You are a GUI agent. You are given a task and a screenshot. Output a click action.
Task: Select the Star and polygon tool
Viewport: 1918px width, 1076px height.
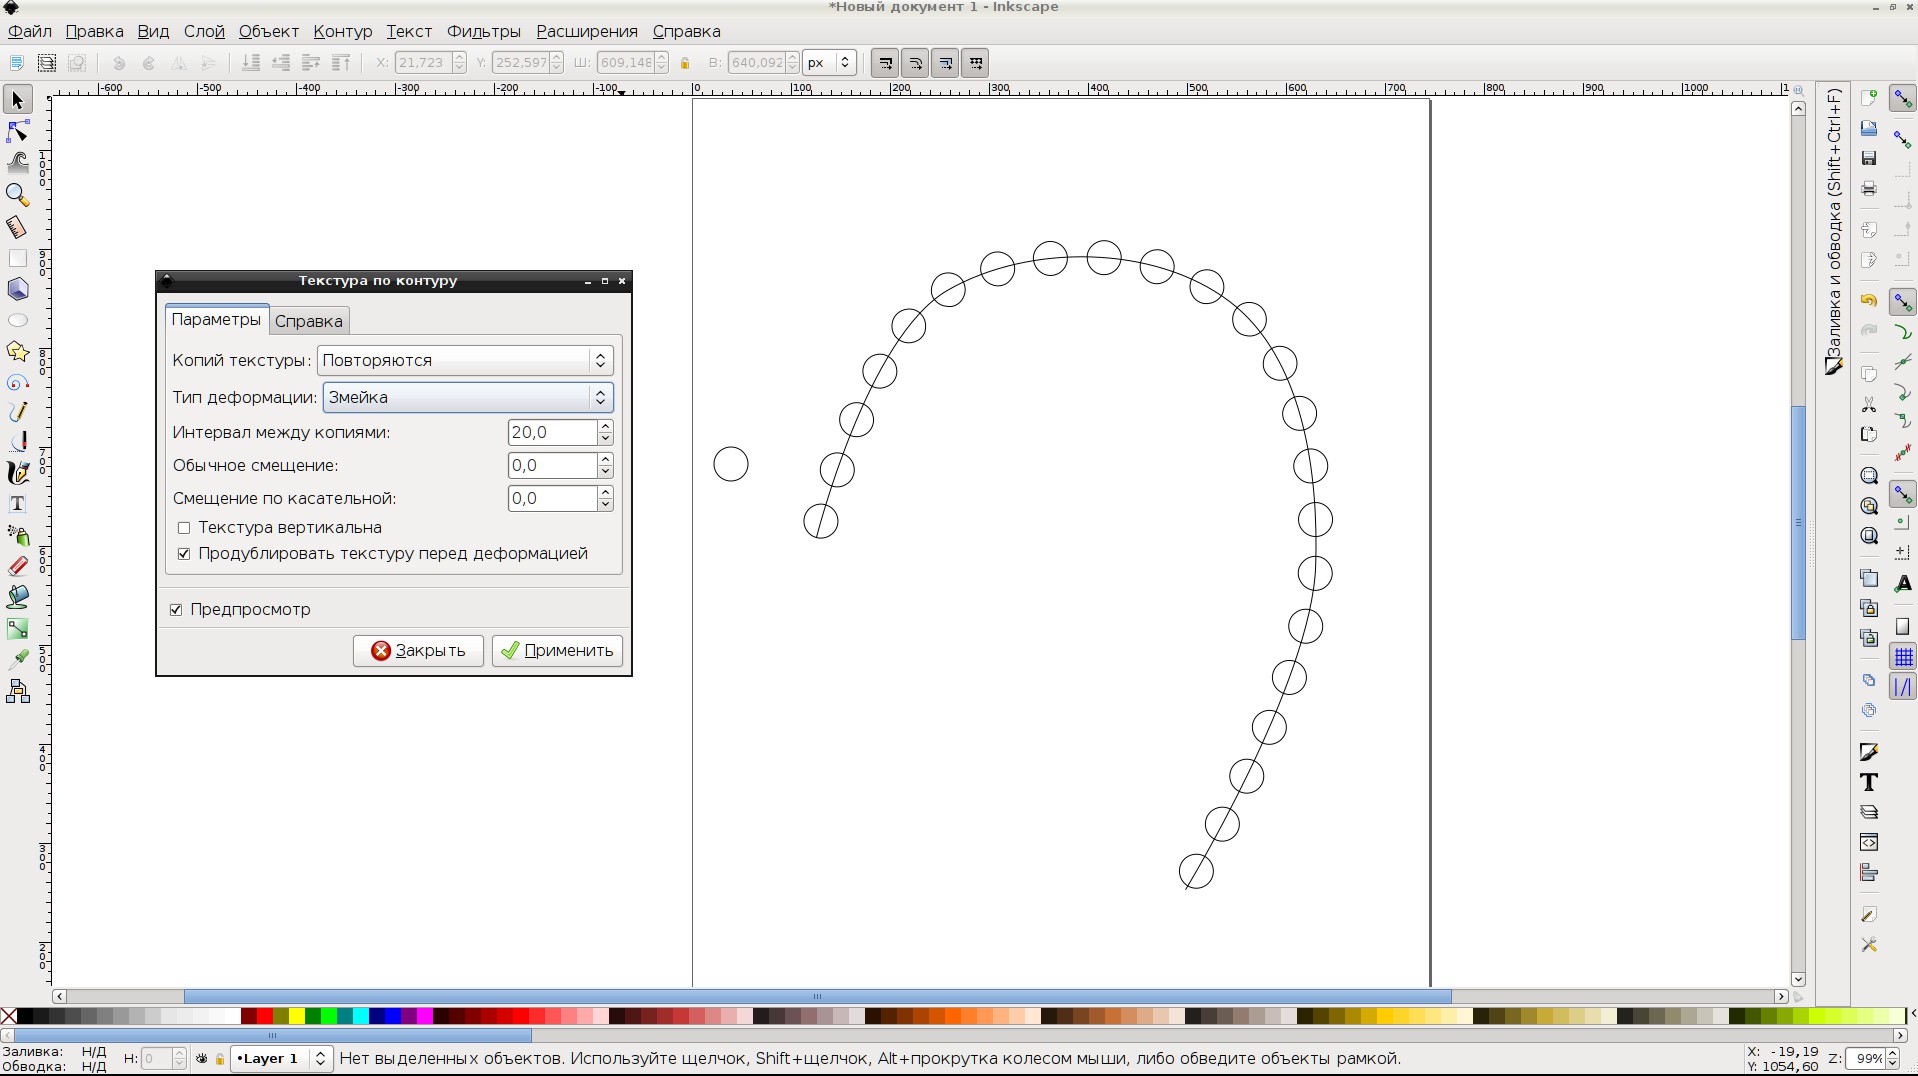coord(17,352)
